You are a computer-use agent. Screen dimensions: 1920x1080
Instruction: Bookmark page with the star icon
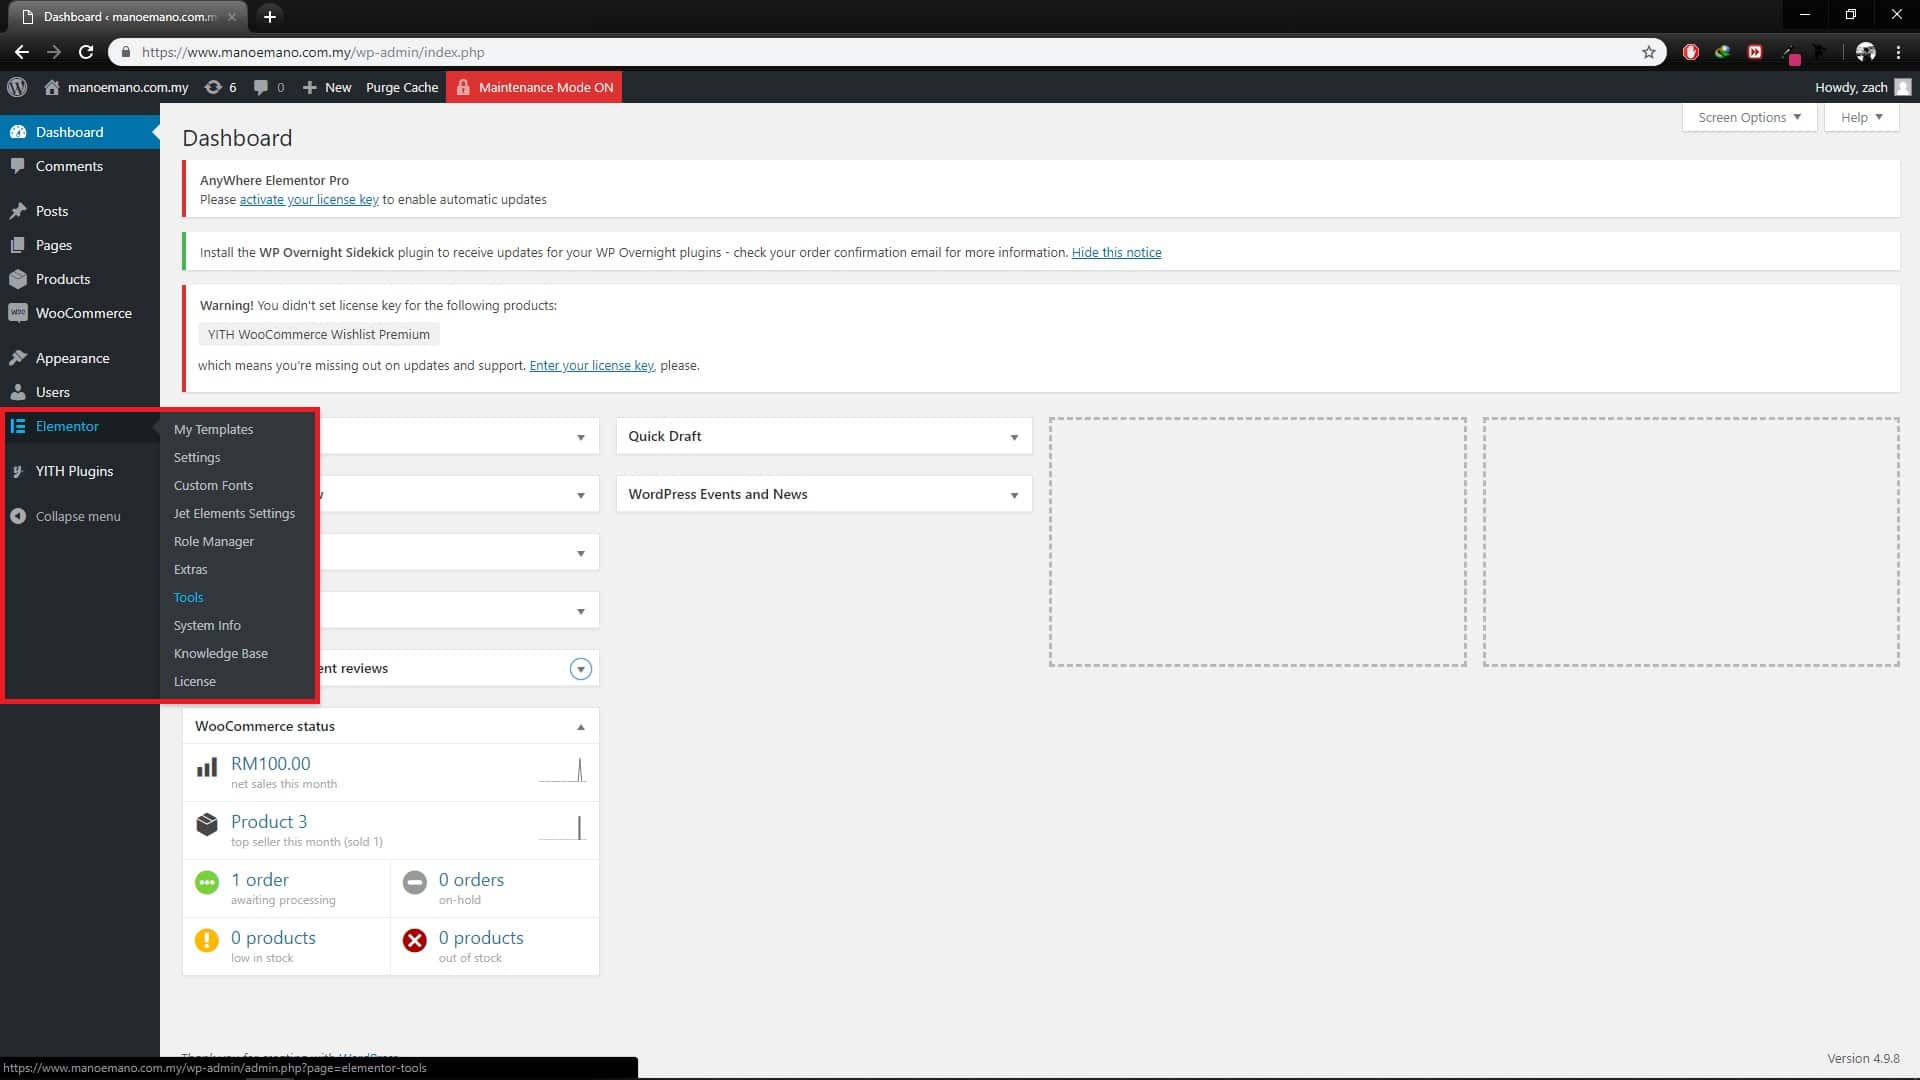[1649, 52]
